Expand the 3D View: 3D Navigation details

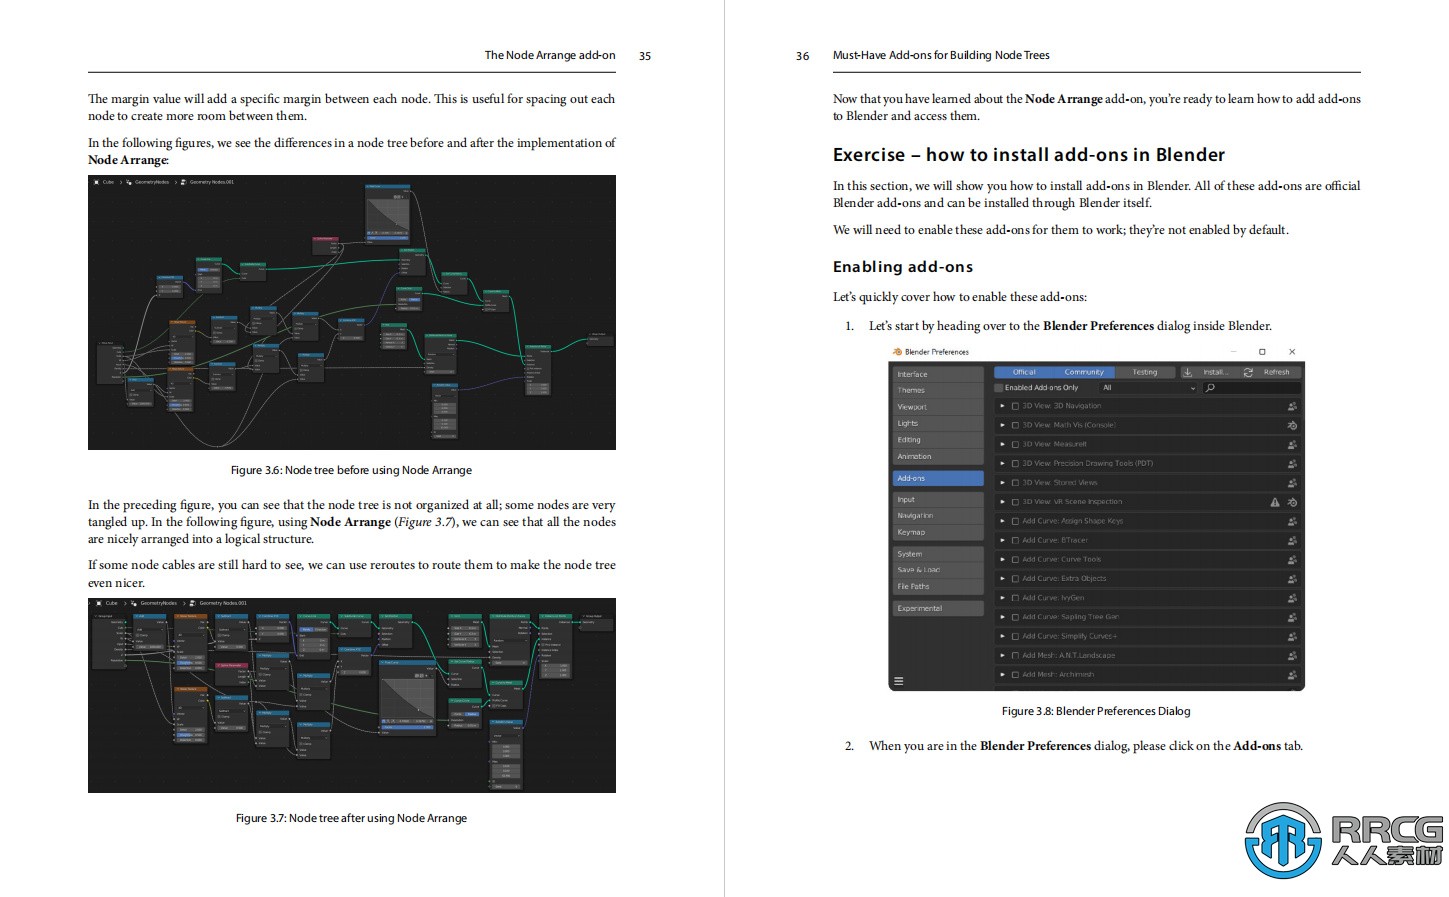click(x=1003, y=406)
